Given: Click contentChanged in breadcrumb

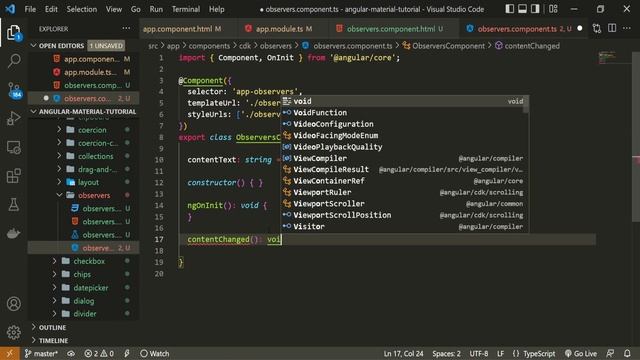Looking at the screenshot, I should tap(532, 46).
